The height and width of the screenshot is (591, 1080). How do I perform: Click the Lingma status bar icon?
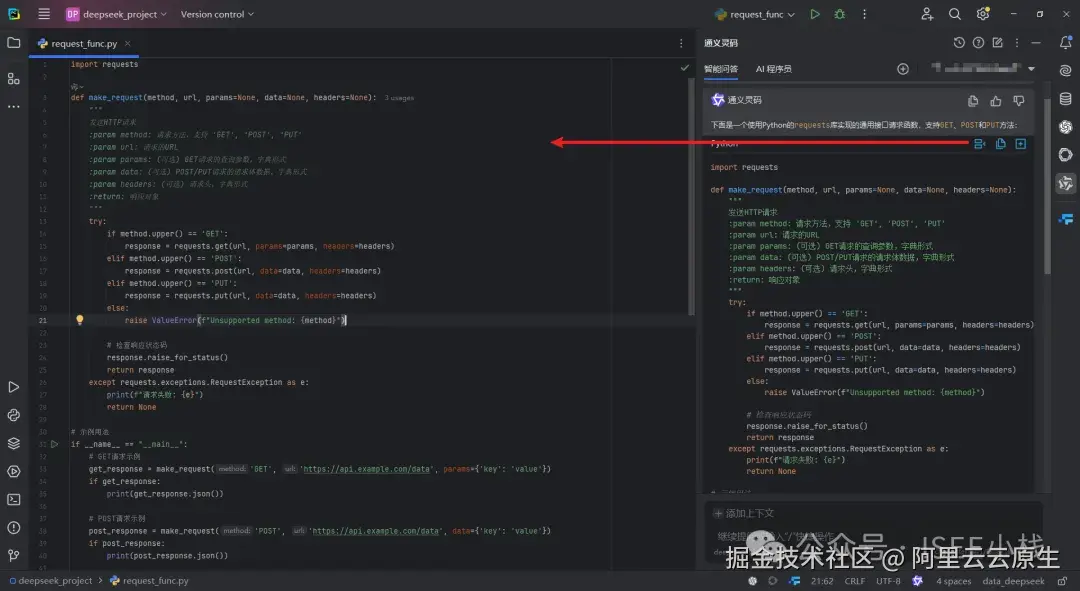coord(917,581)
